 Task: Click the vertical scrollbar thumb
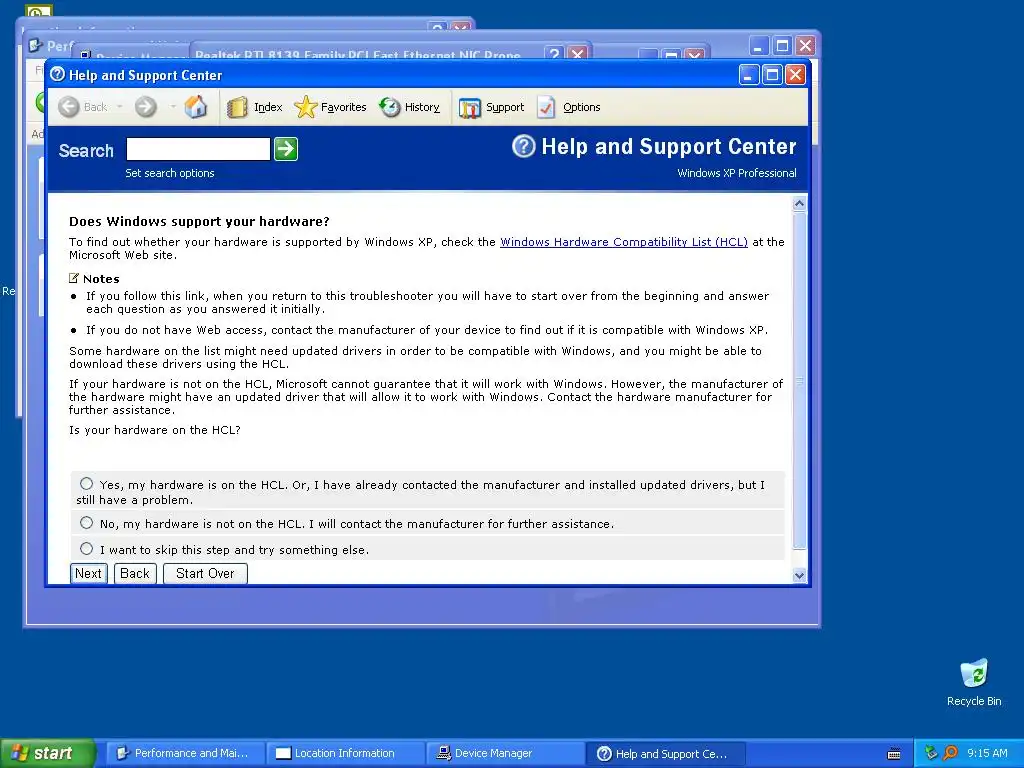click(799, 380)
